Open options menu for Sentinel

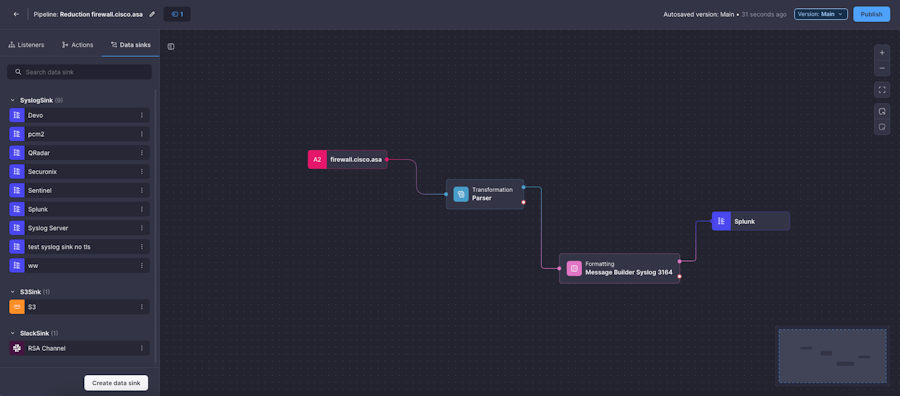point(142,191)
